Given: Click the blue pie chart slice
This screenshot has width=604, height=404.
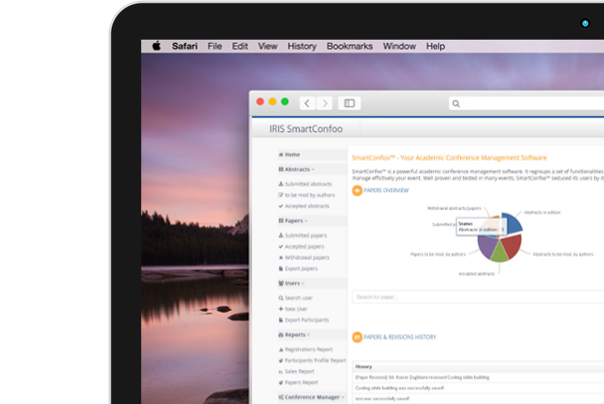Looking at the screenshot, I should 509,223.
